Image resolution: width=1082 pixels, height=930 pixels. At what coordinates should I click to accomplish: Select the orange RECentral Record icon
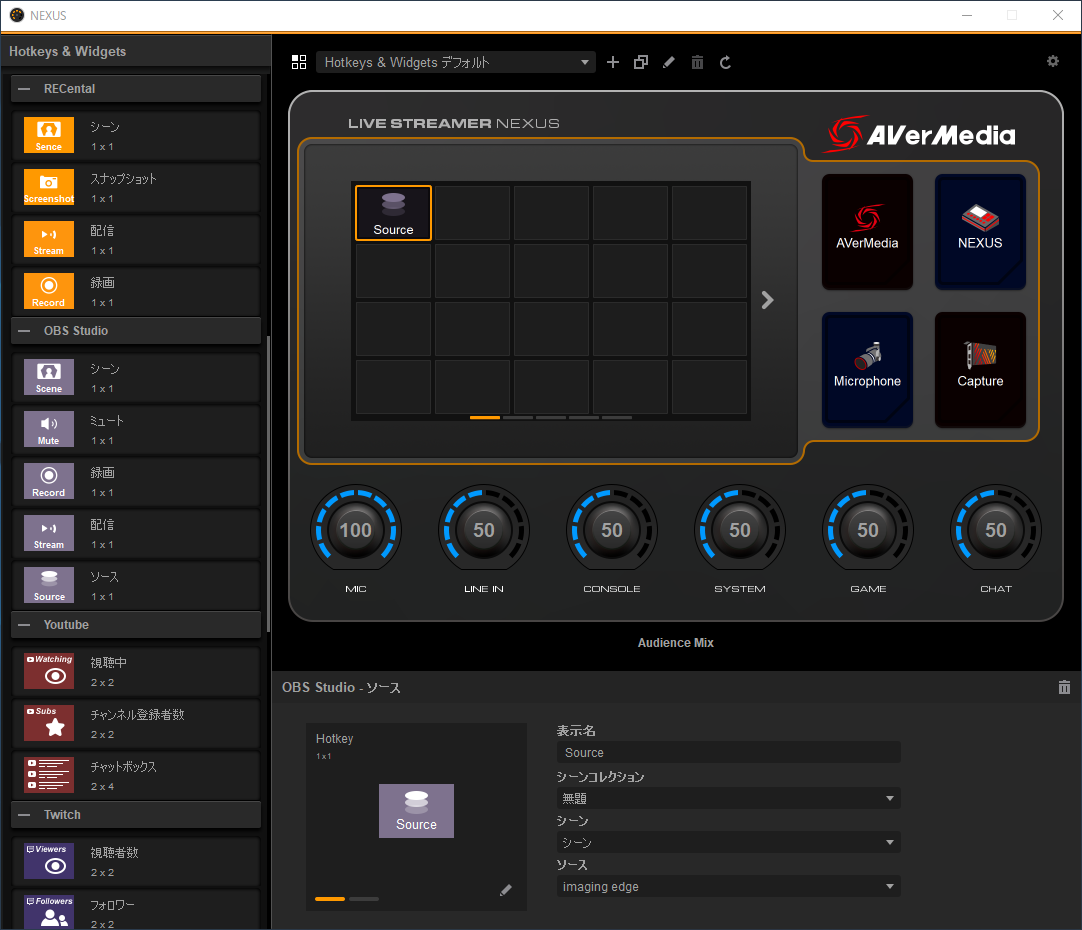point(48,290)
